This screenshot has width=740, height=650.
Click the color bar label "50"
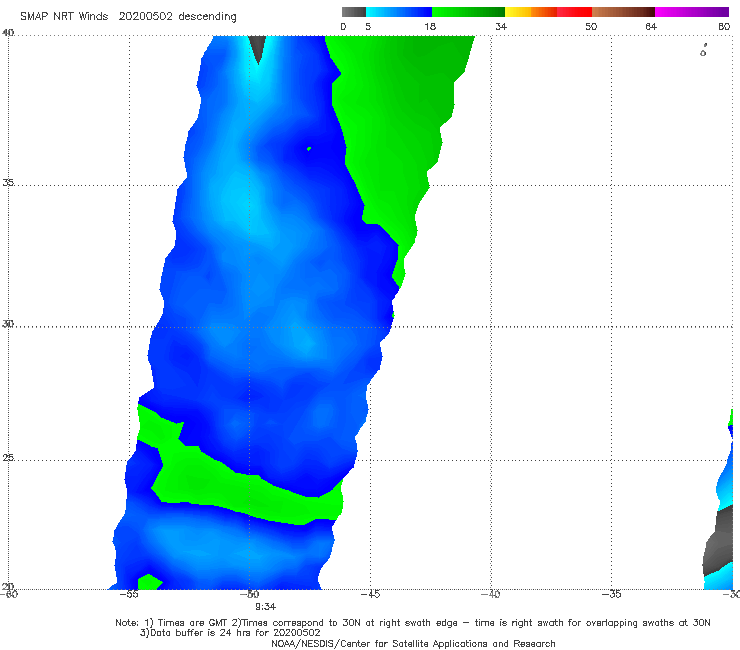point(591,27)
